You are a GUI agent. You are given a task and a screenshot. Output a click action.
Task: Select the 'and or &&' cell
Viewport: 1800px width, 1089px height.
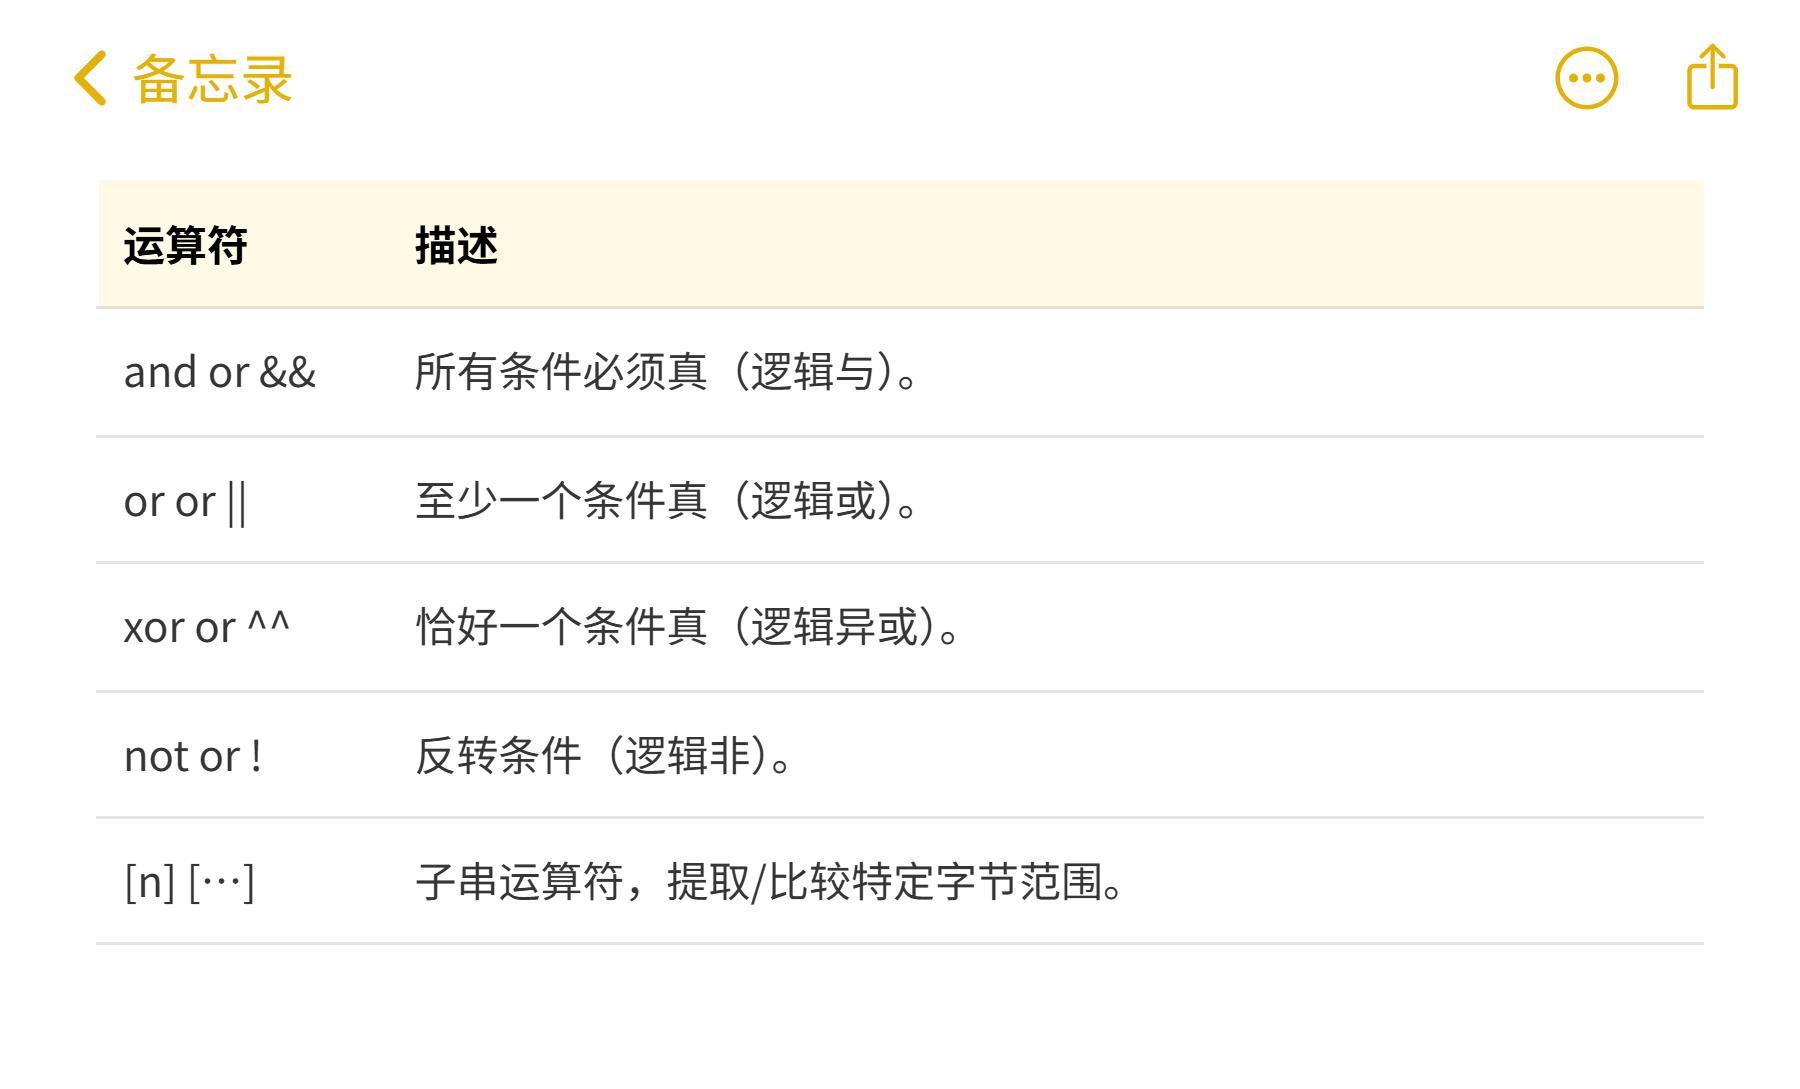[220, 373]
